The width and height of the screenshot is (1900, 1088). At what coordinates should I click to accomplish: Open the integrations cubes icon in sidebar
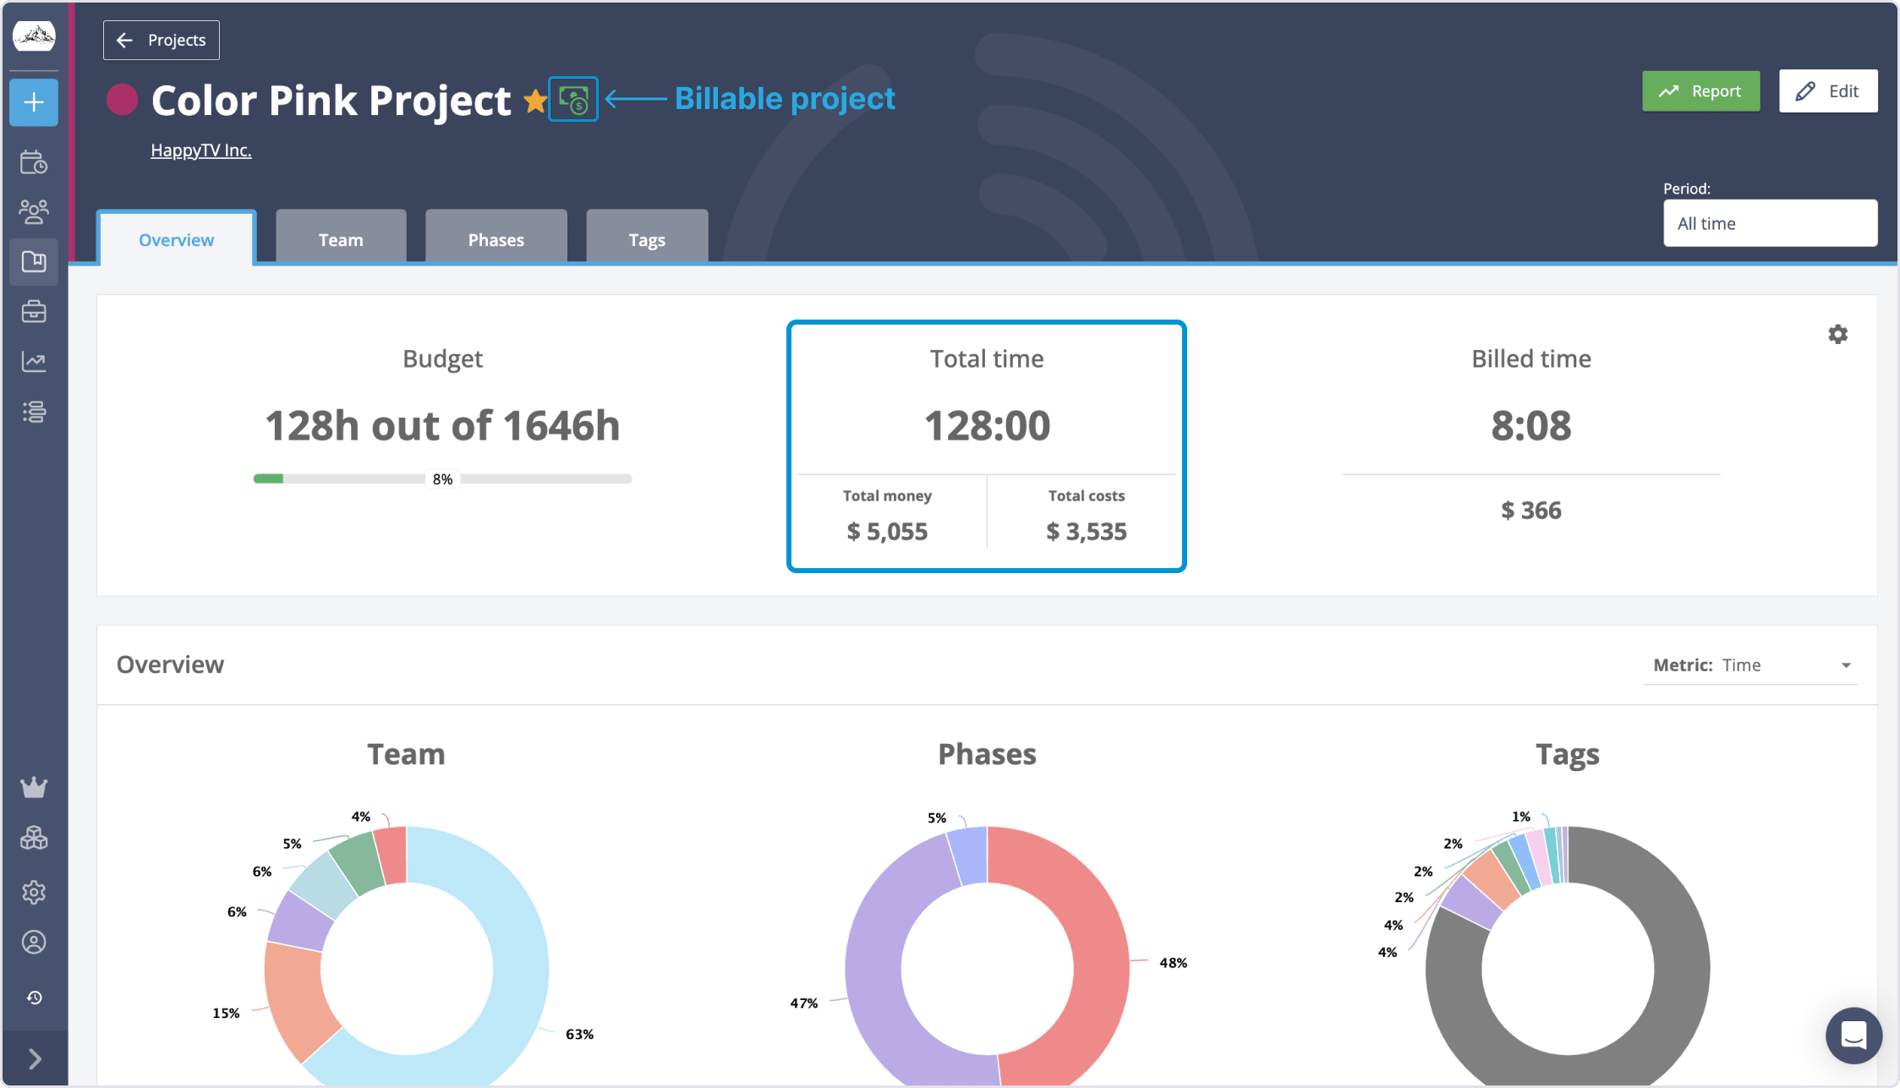pos(34,838)
